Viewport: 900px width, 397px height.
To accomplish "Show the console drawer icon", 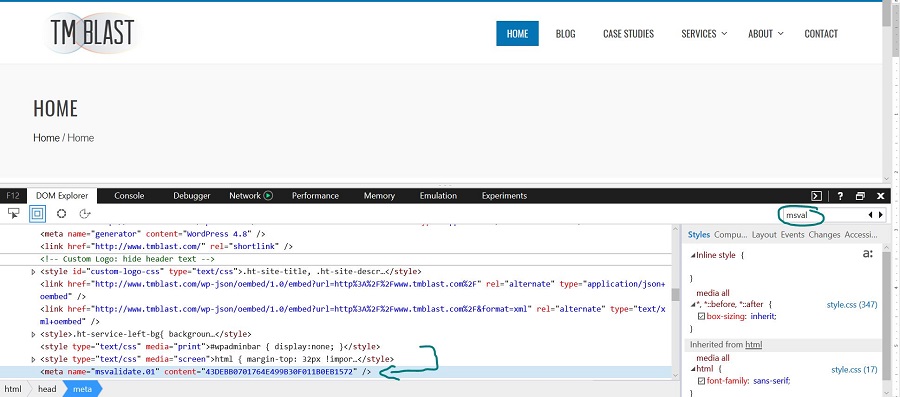I will [x=816, y=196].
